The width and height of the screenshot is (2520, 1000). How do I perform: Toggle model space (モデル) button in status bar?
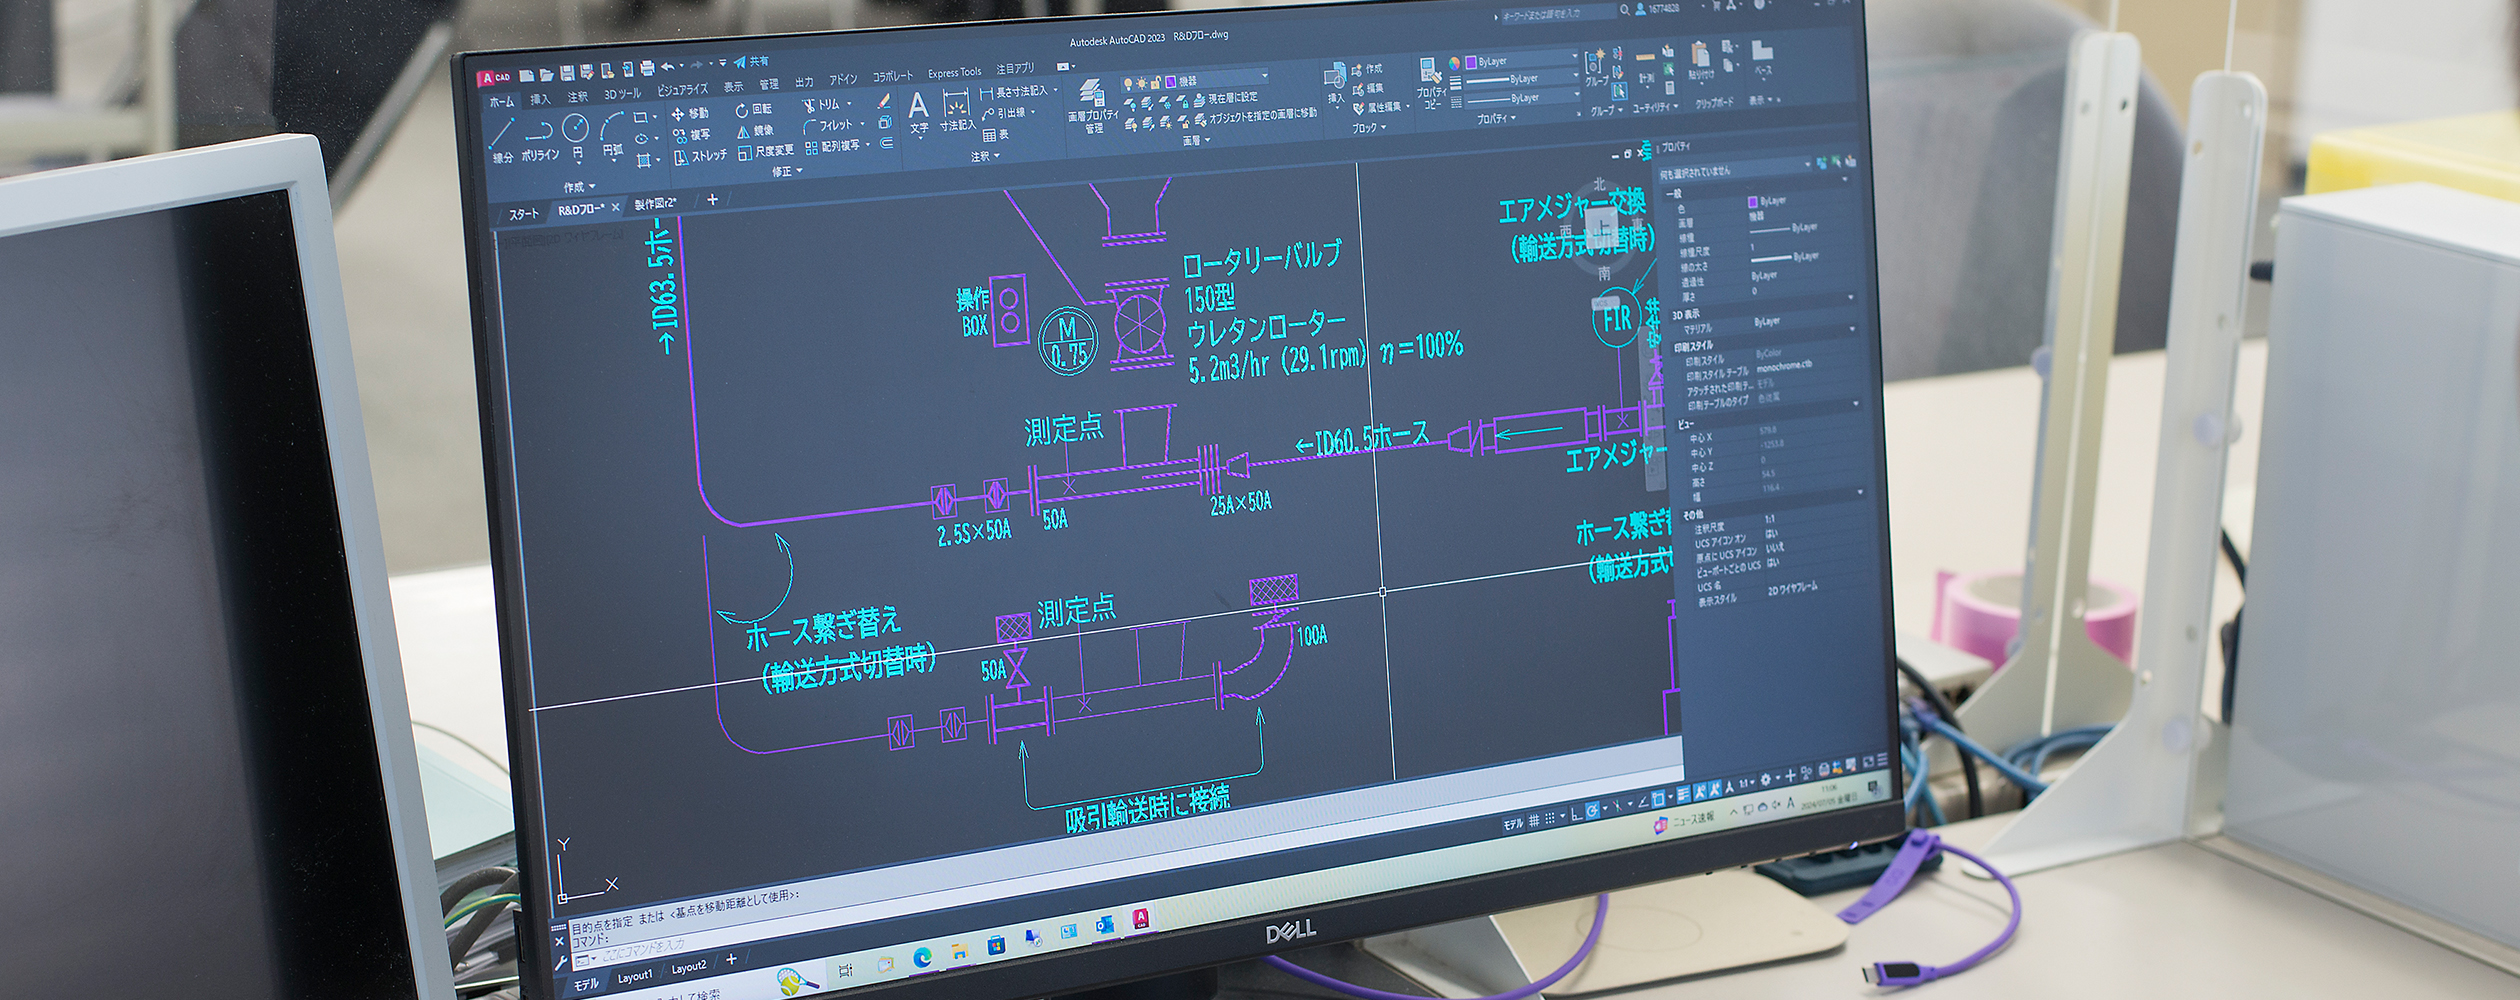1513,825
